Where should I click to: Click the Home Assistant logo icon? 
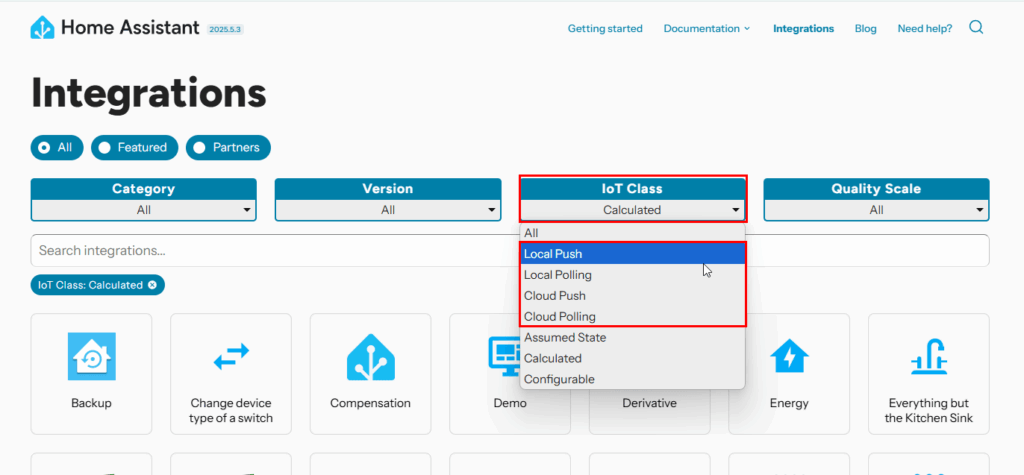point(43,28)
